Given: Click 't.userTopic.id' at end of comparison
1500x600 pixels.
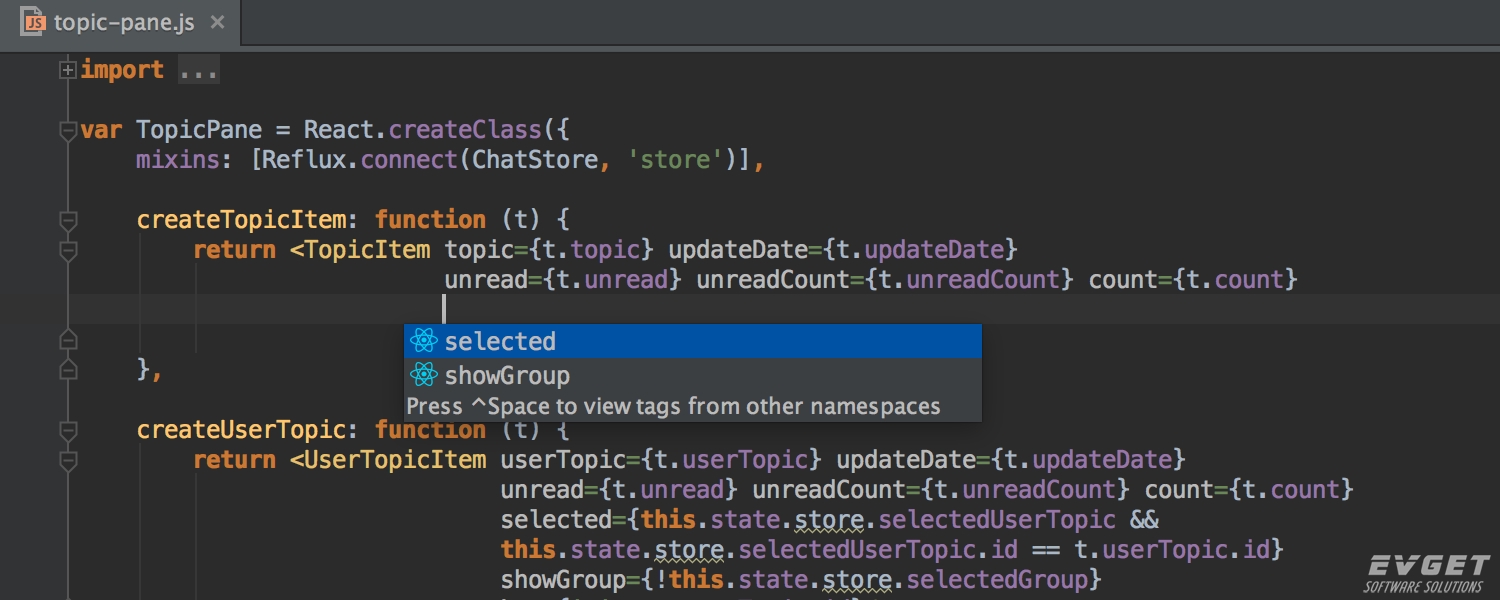Looking at the screenshot, I should pos(1172,550).
